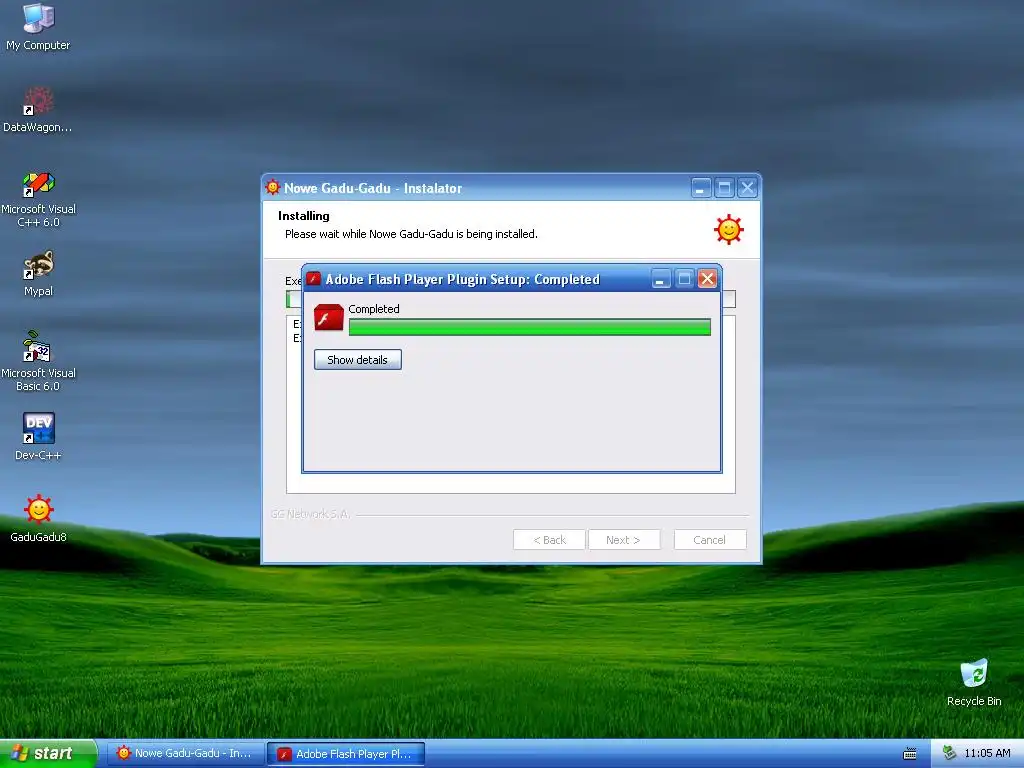Image resolution: width=1024 pixels, height=768 pixels.
Task: Click the 11:05 AM system clock
Action: coord(987,754)
